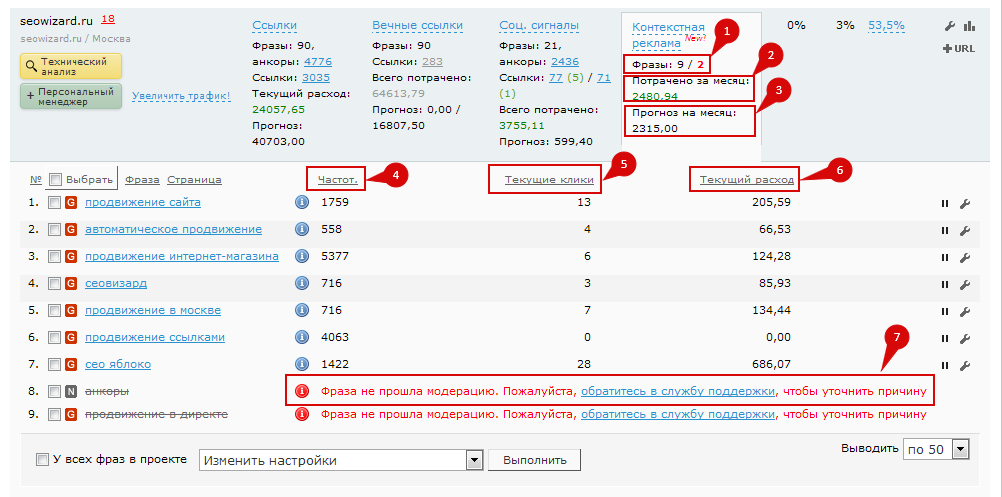
Task: Check the box for 'автоматическое продвижение'
Action: click(x=55, y=229)
